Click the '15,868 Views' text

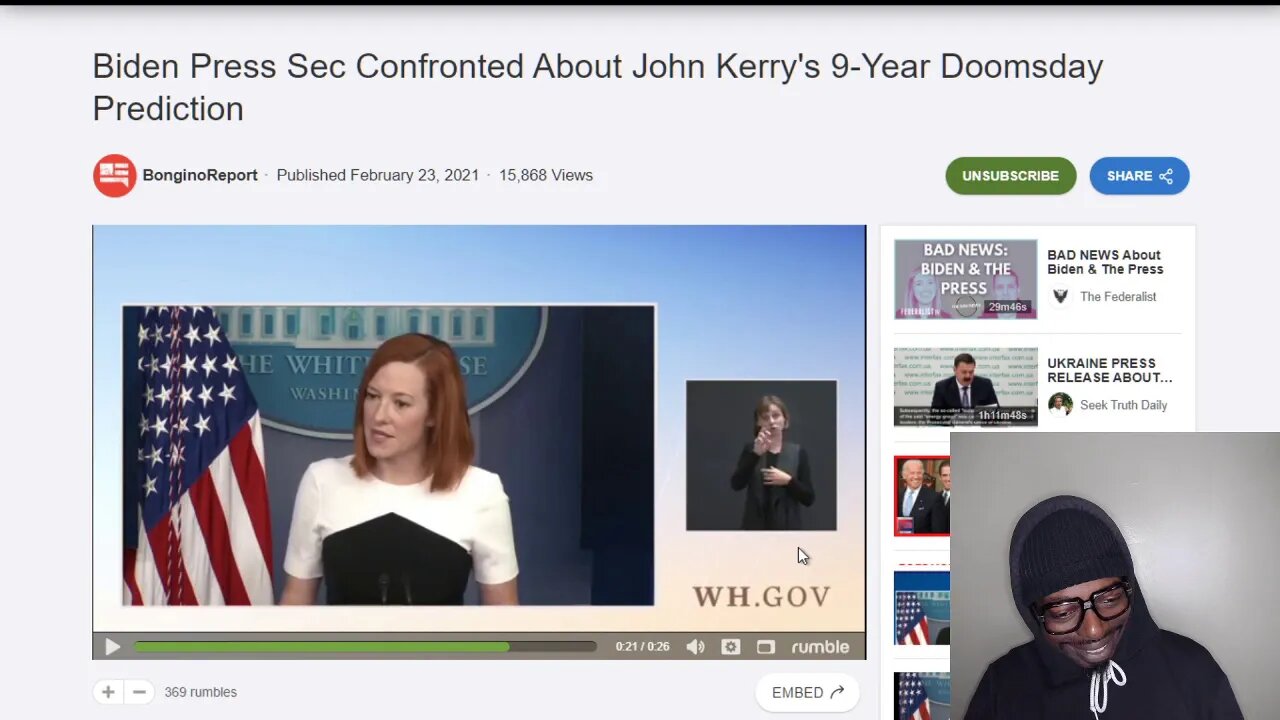(x=546, y=175)
